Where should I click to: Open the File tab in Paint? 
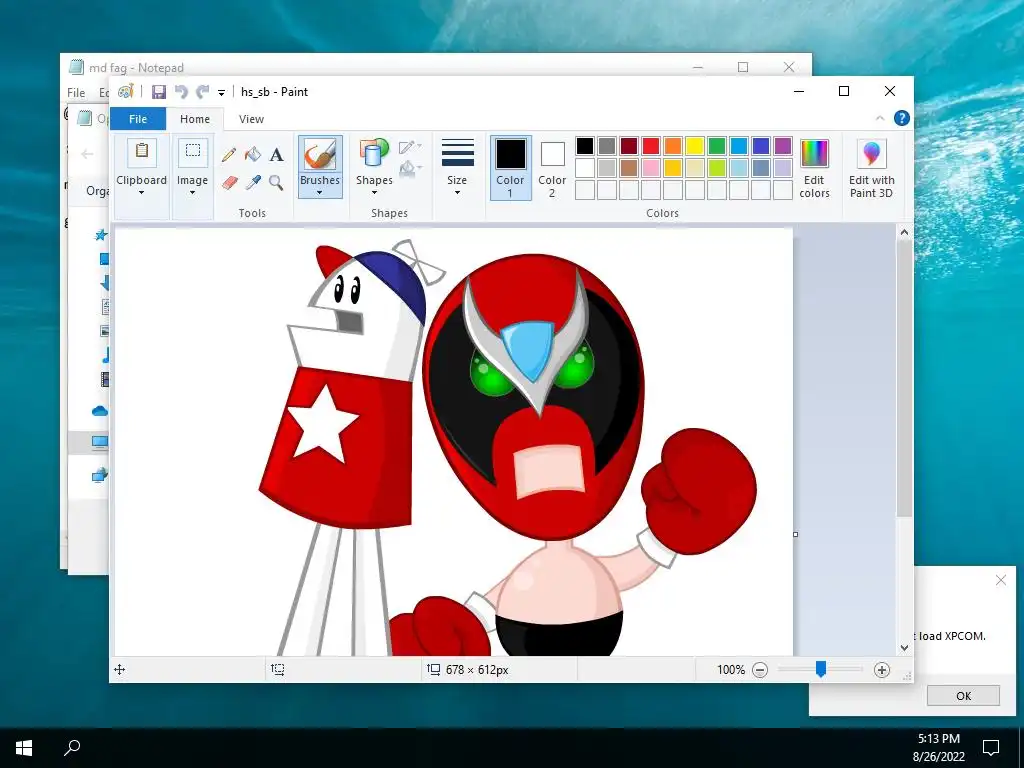138,119
